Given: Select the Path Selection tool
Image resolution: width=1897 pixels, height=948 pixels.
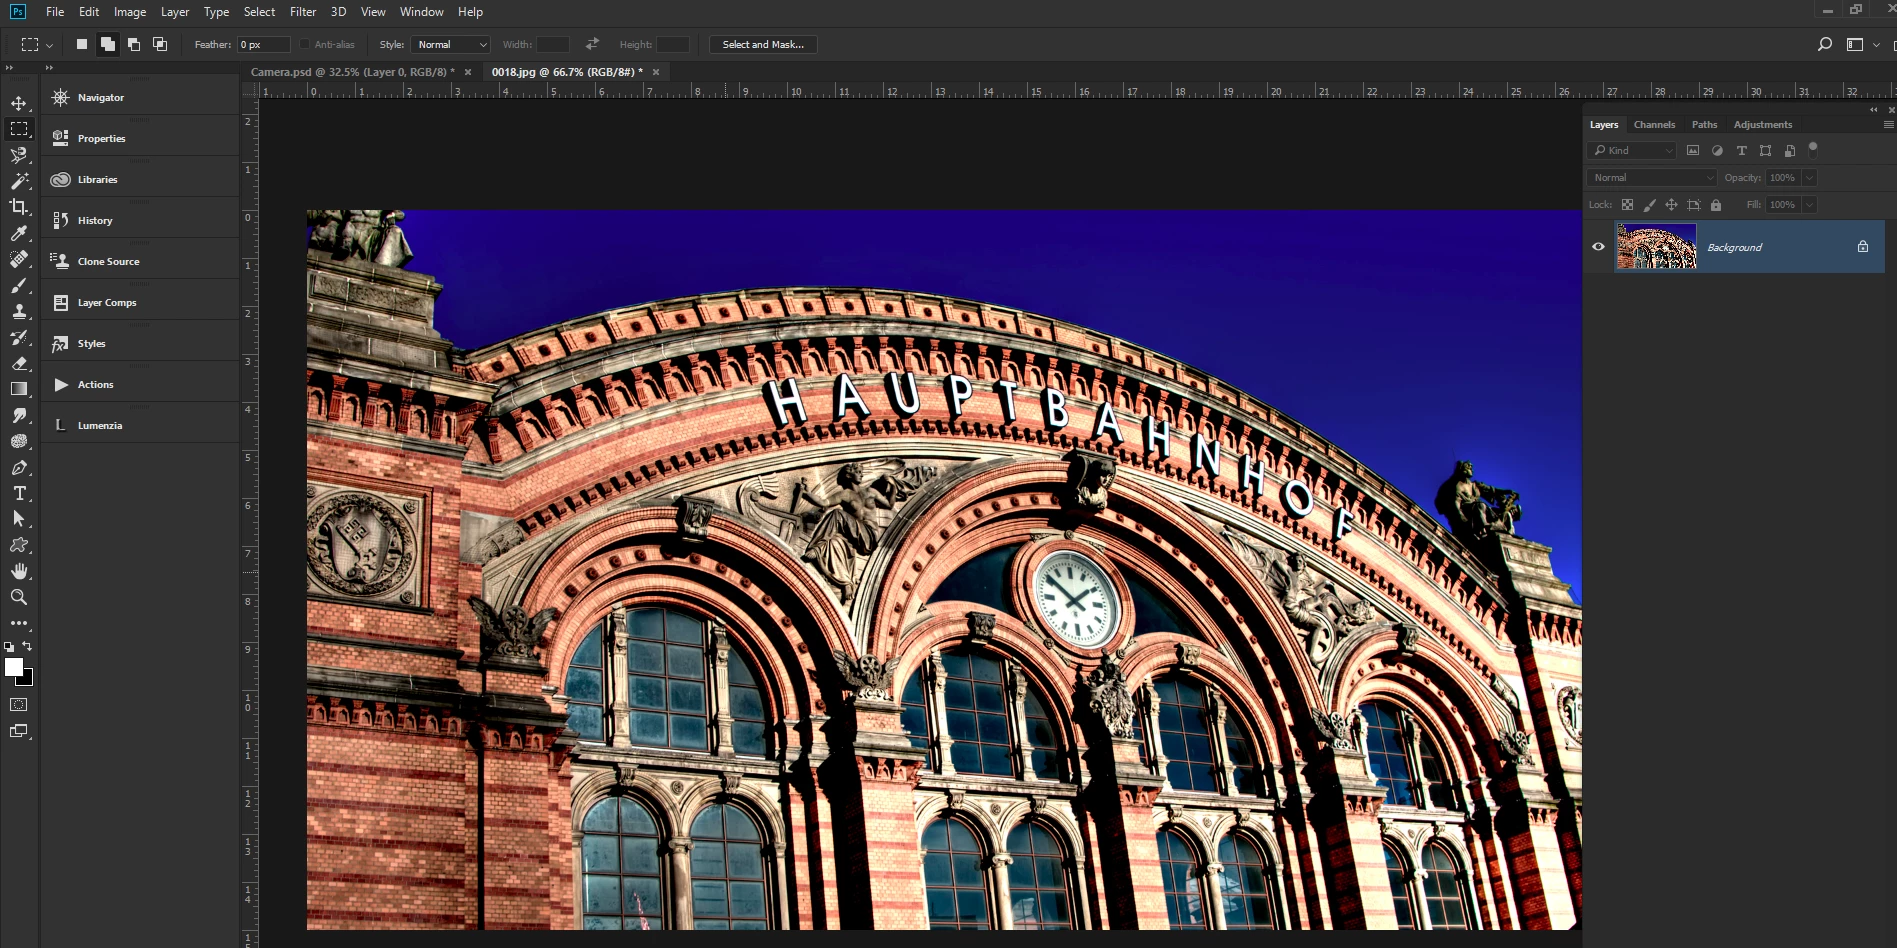Looking at the screenshot, I should click(19, 519).
